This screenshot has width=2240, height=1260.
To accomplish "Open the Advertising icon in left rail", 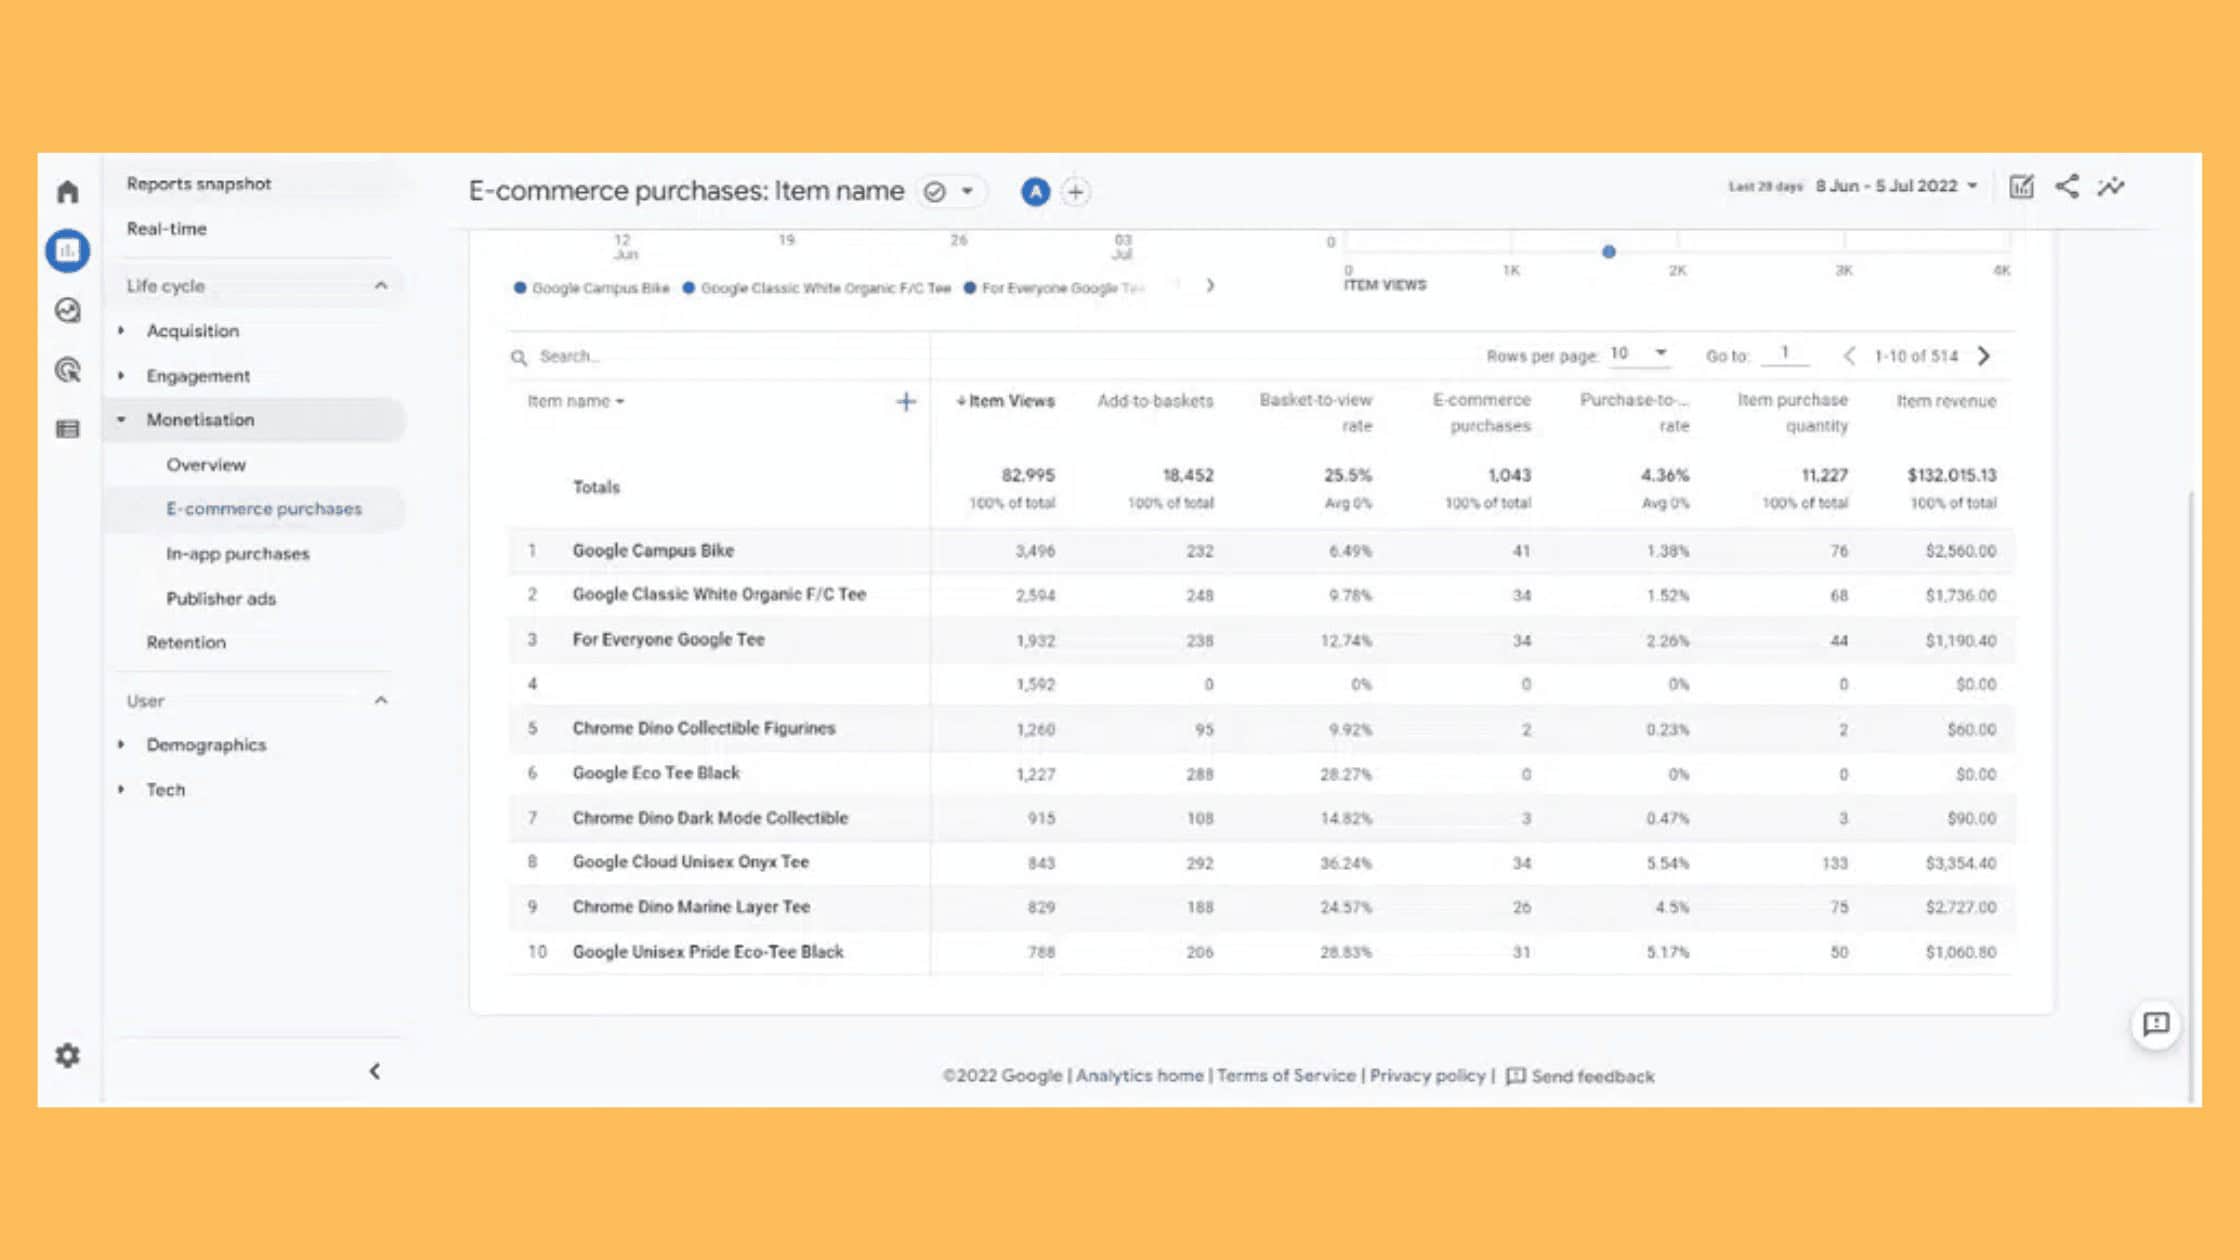I will coord(67,370).
